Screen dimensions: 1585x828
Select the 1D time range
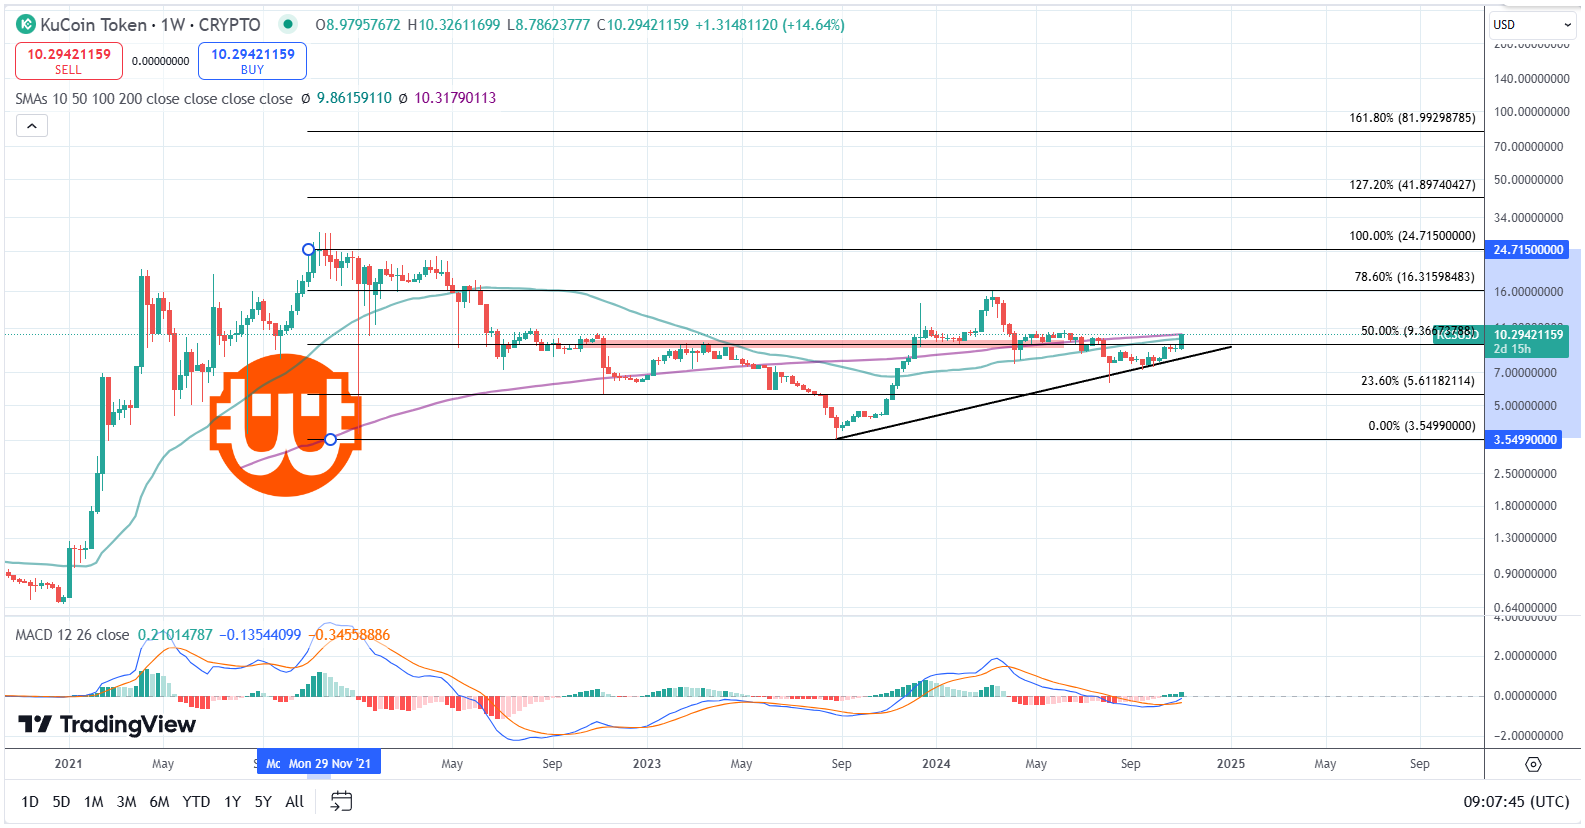coord(30,802)
